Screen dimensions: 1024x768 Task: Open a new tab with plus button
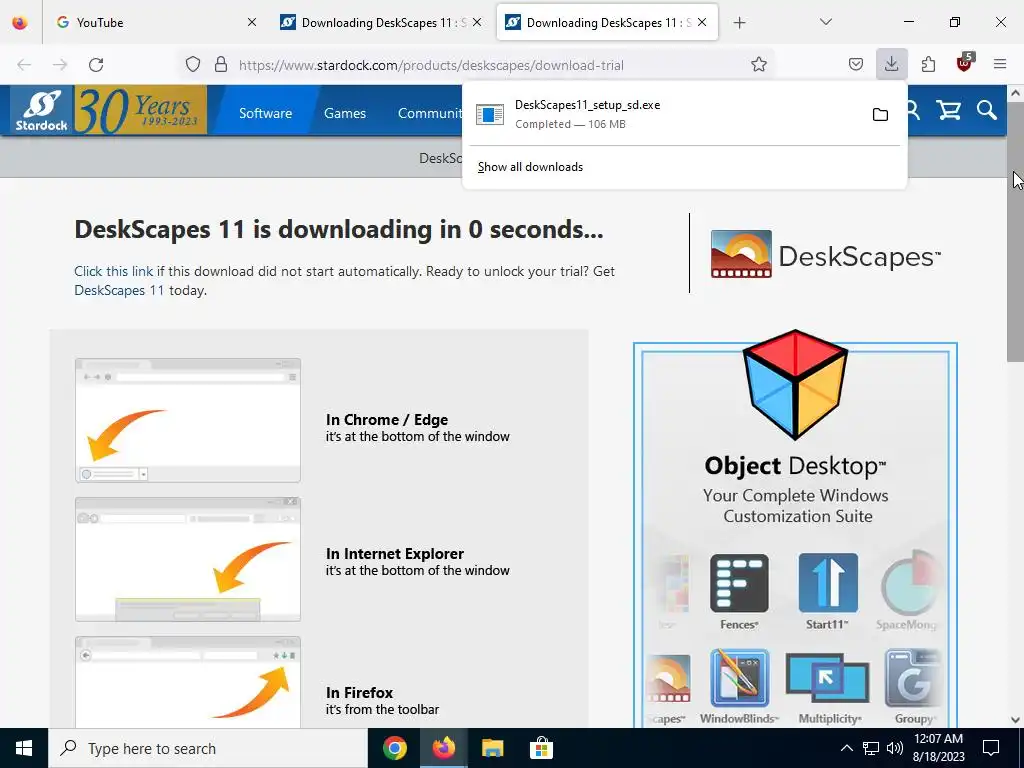[739, 23]
